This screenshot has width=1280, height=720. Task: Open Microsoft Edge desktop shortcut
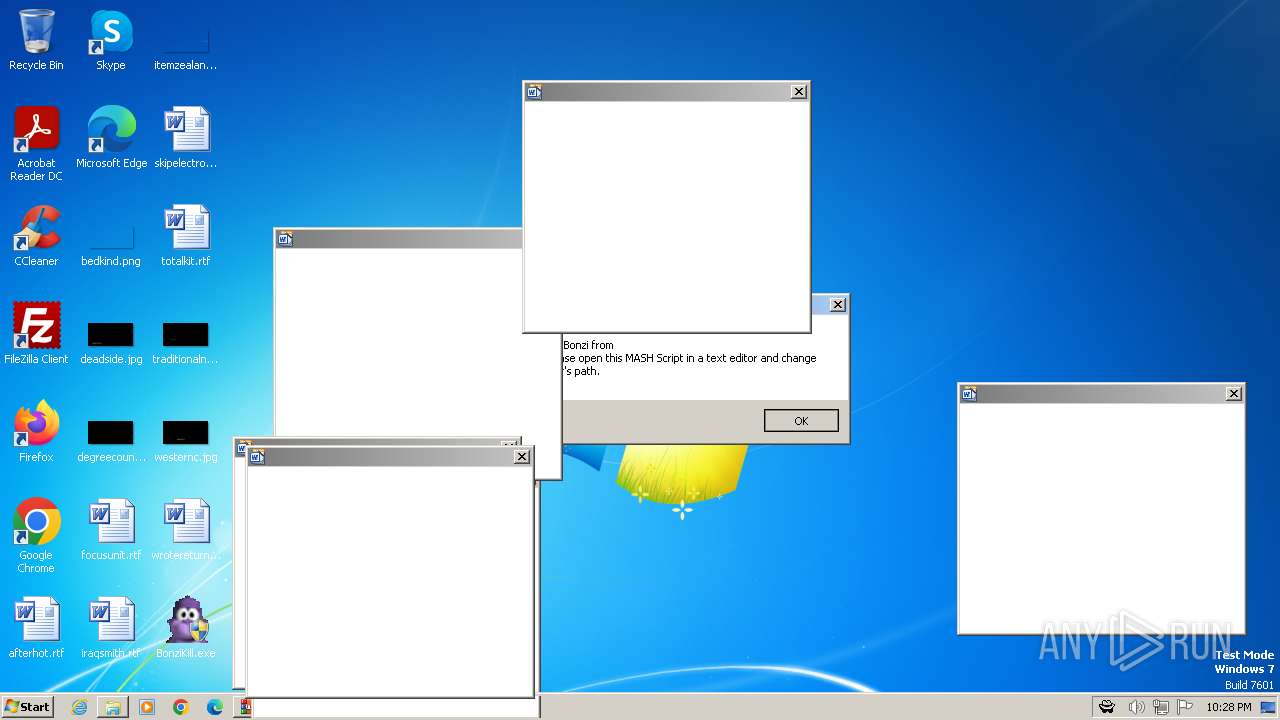click(111, 137)
